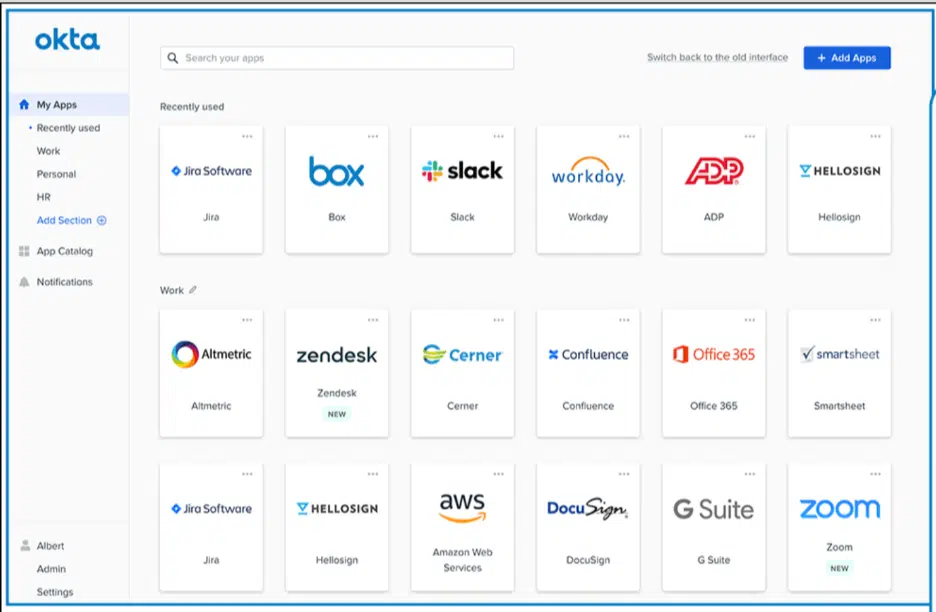Click the pencil icon next to Work heading
The width and height of the screenshot is (936, 612).
click(x=192, y=290)
